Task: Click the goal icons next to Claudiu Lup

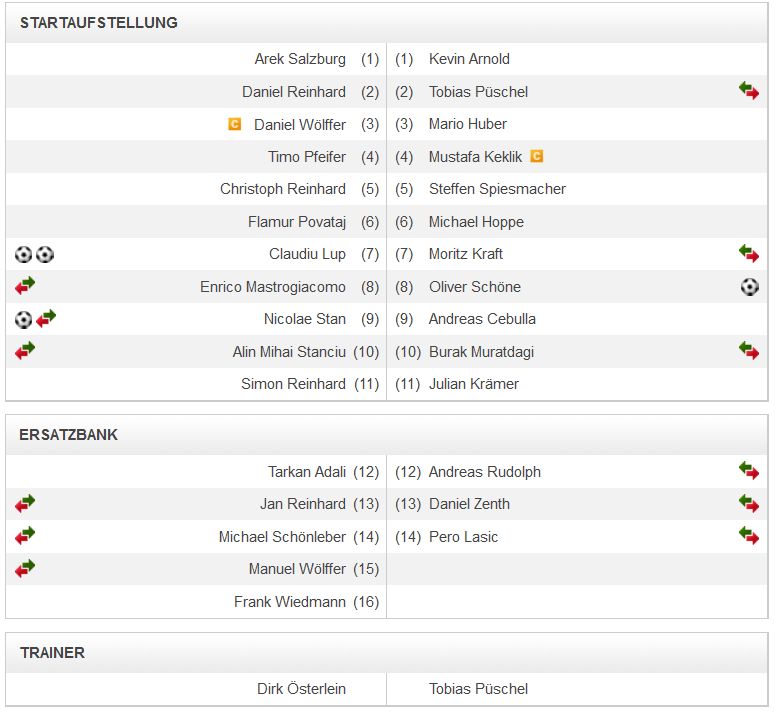Action: (34, 255)
